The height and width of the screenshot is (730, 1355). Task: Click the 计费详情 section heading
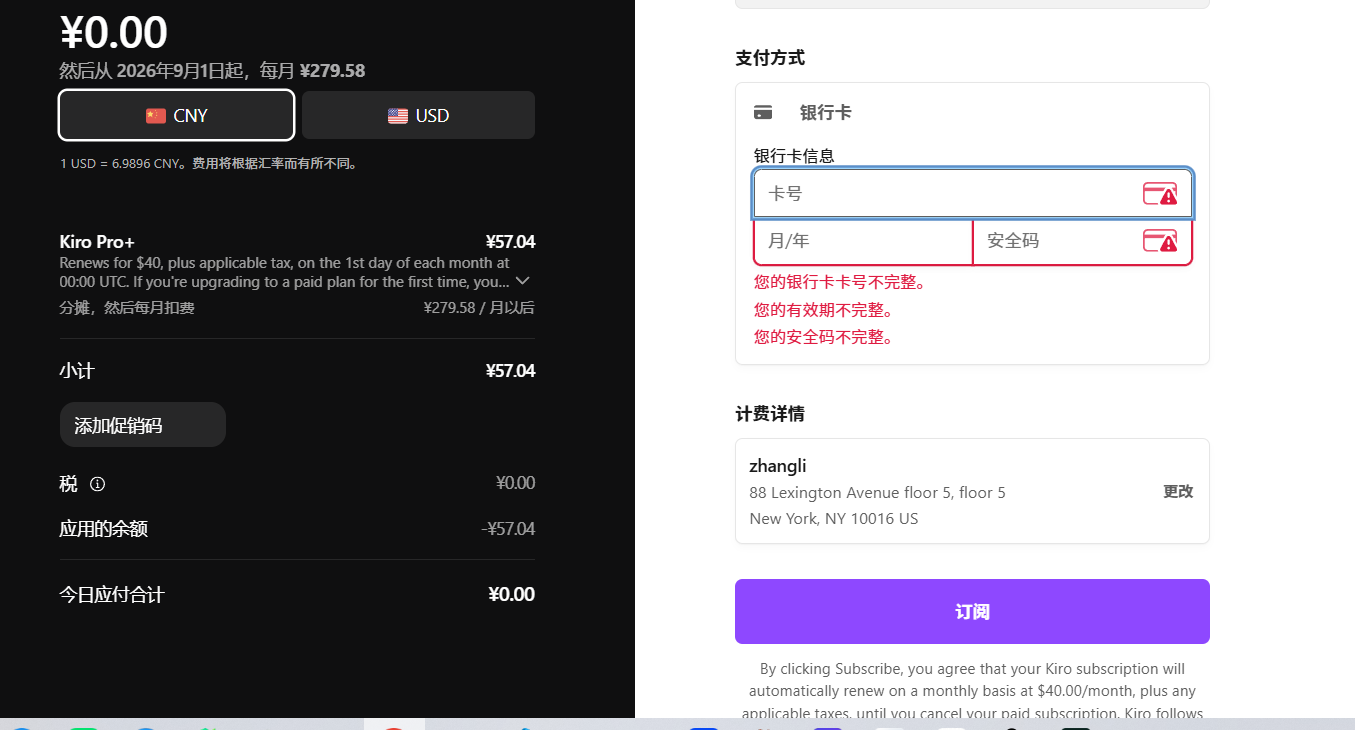[x=770, y=414]
